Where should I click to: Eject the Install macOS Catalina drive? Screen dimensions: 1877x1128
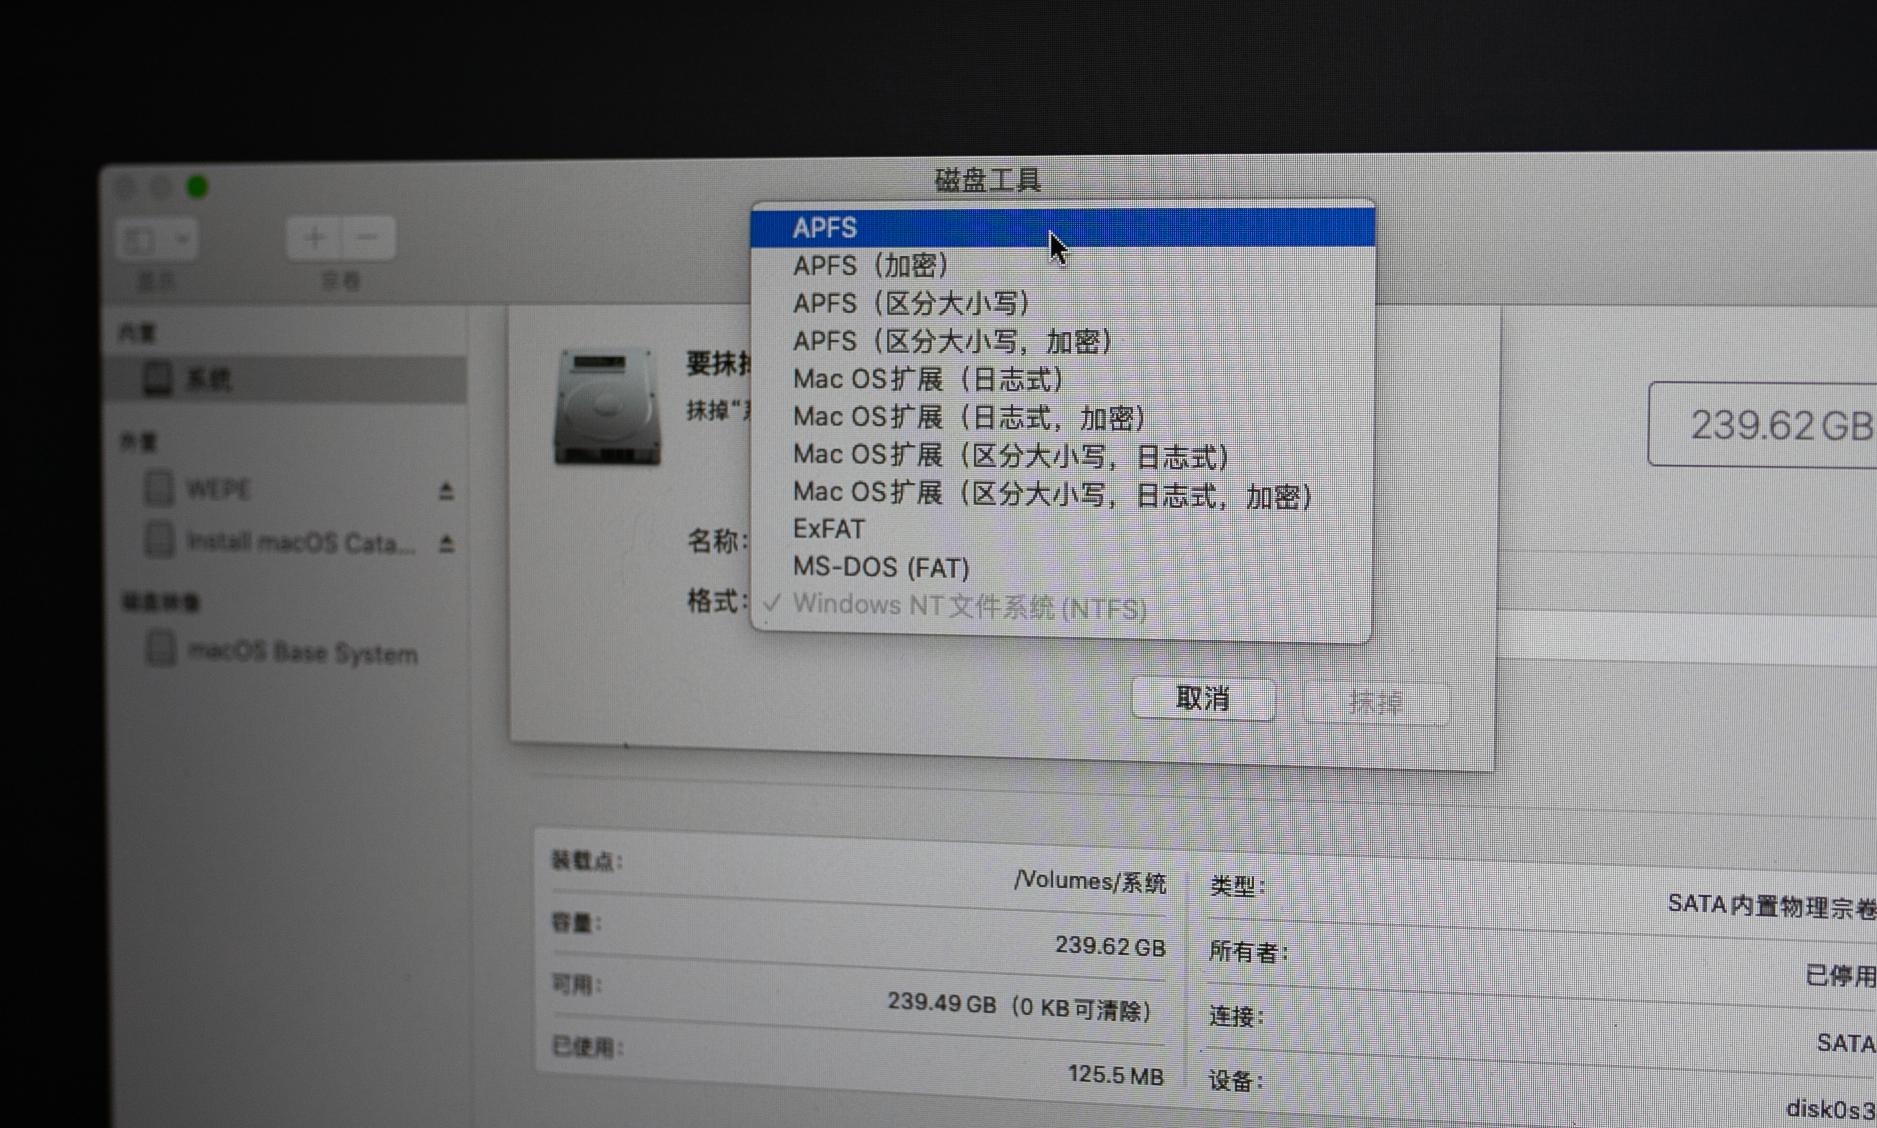point(446,543)
